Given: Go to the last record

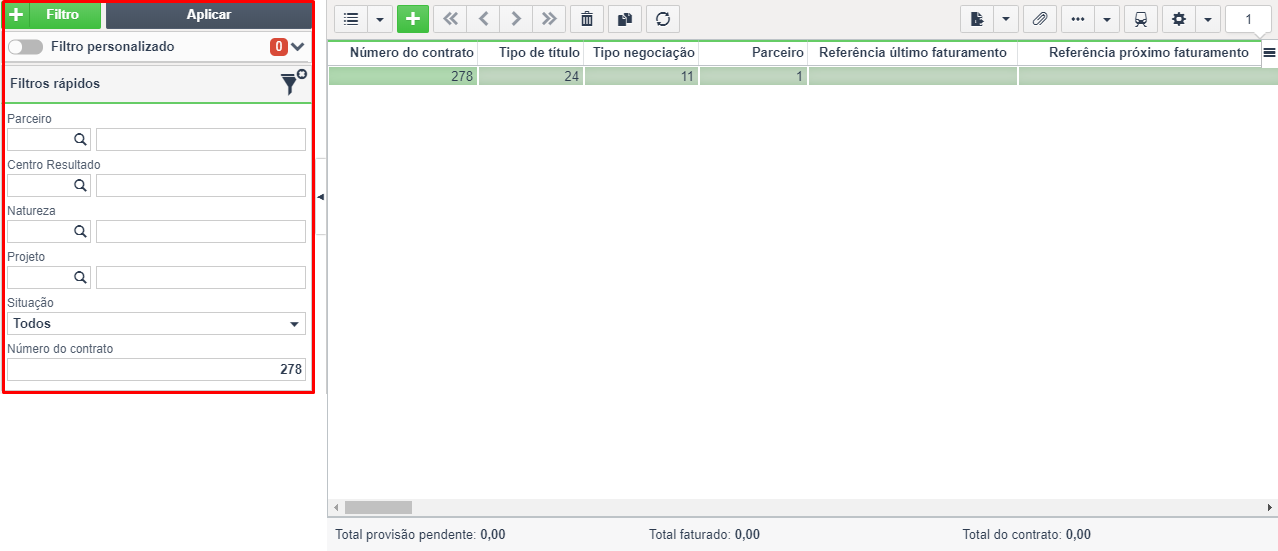Looking at the screenshot, I should tap(548, 19).
